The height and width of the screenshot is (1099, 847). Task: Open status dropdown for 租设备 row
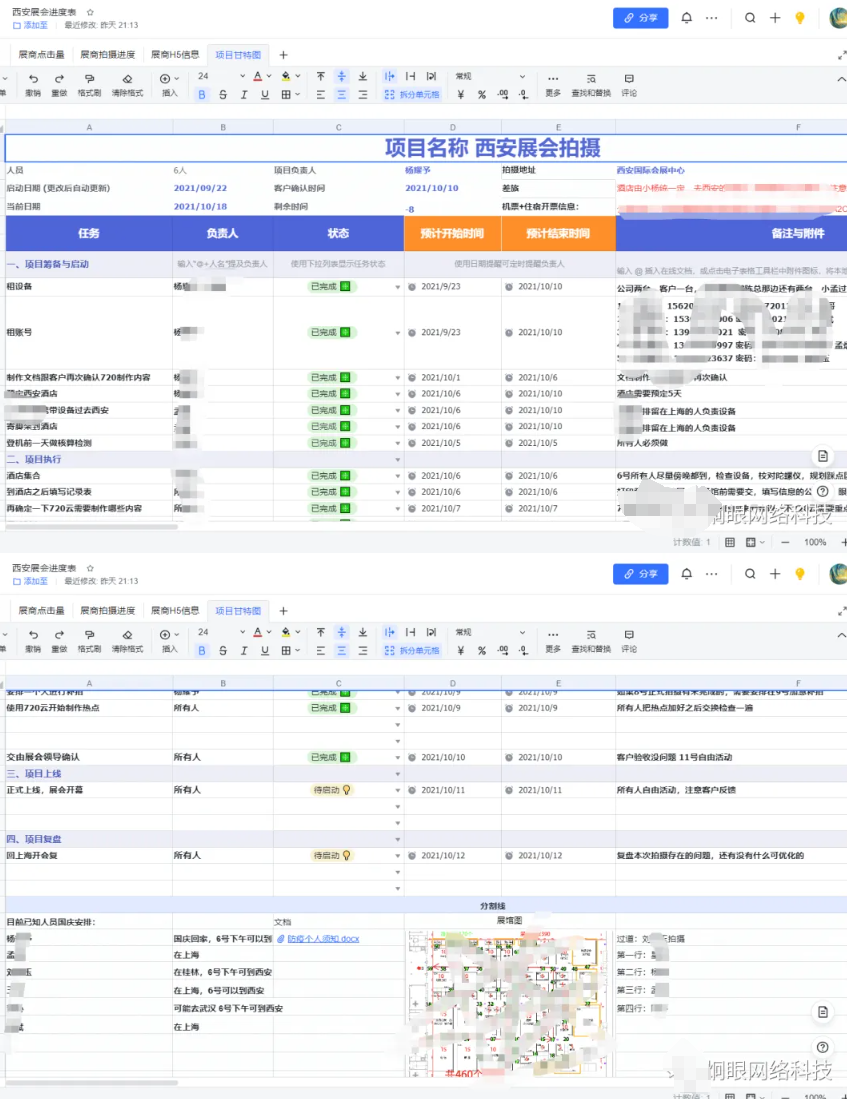[397, 287]
